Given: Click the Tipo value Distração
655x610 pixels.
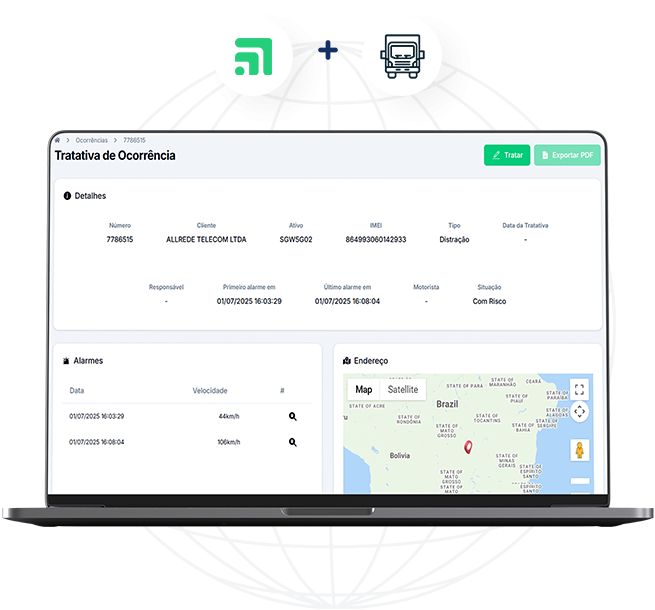Looking at the screenshot, I should point(454,239).
